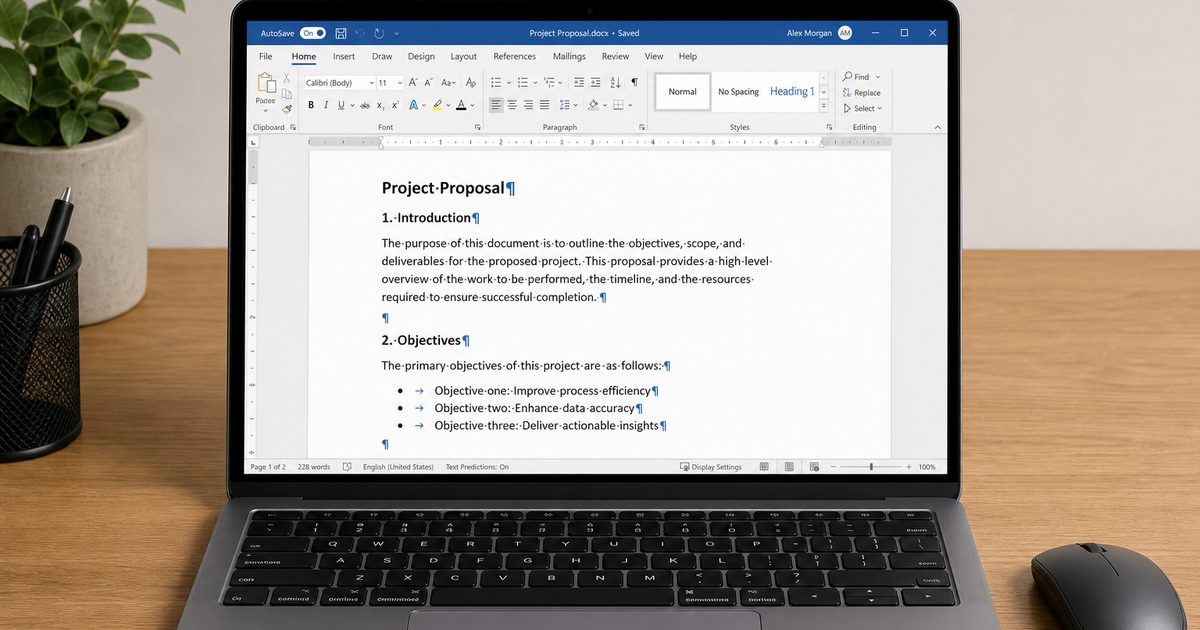Screen dimensions: 1200x630
Task: Click the numbered list icon
Action: point(522,82)
